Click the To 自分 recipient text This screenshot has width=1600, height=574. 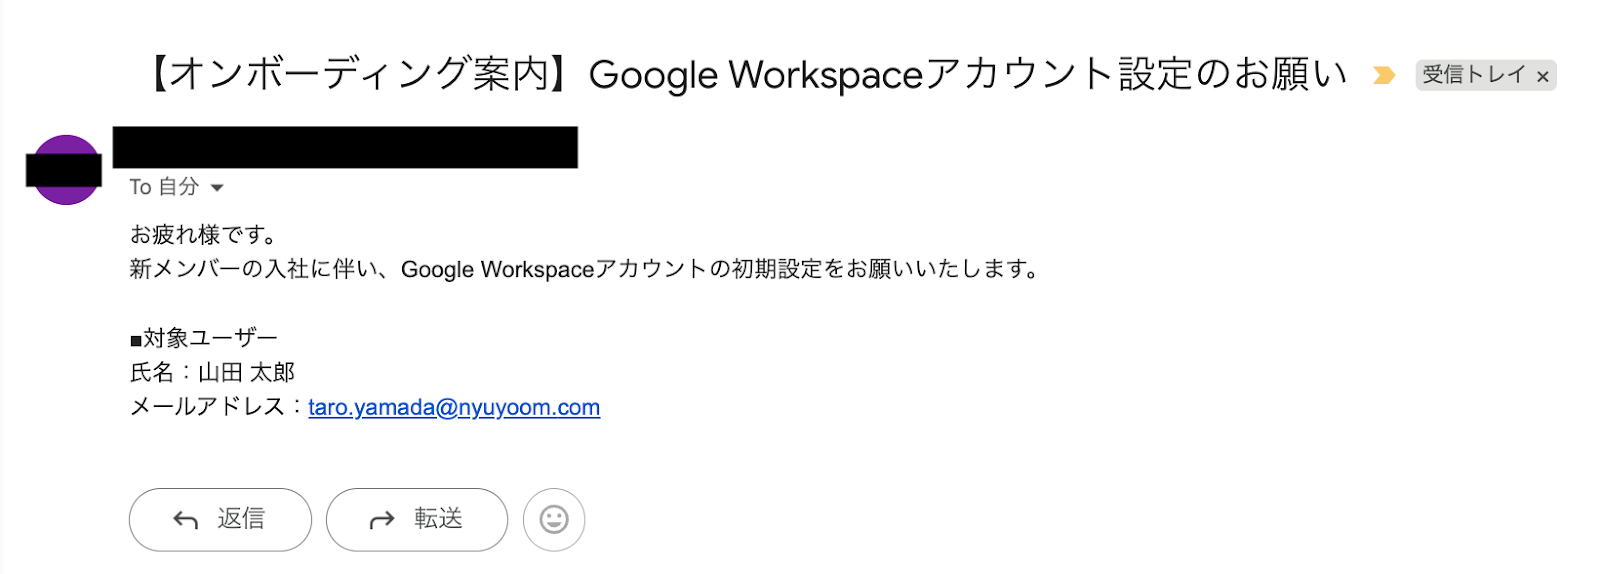click(164, 187)
